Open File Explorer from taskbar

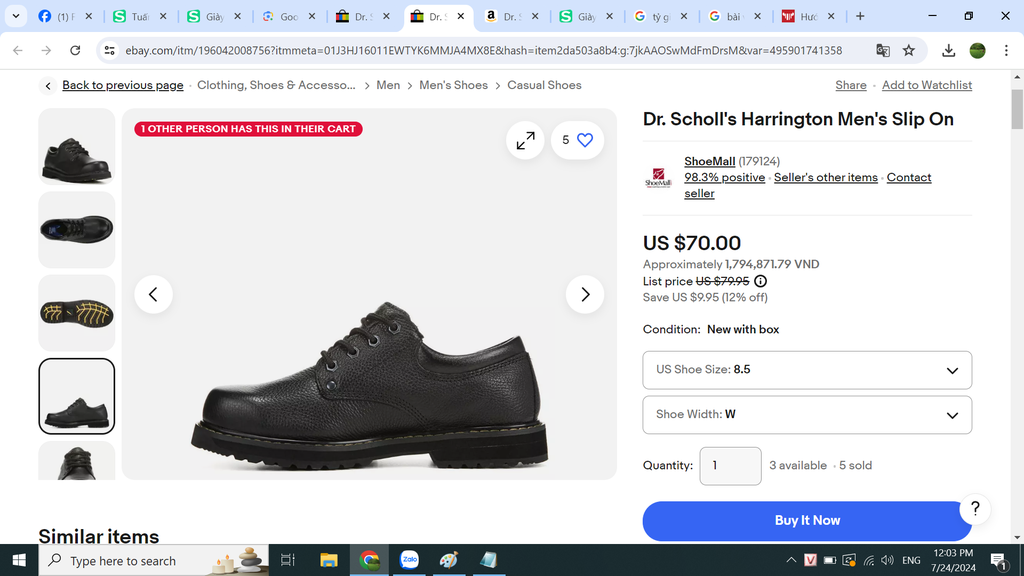click(328, 560)
